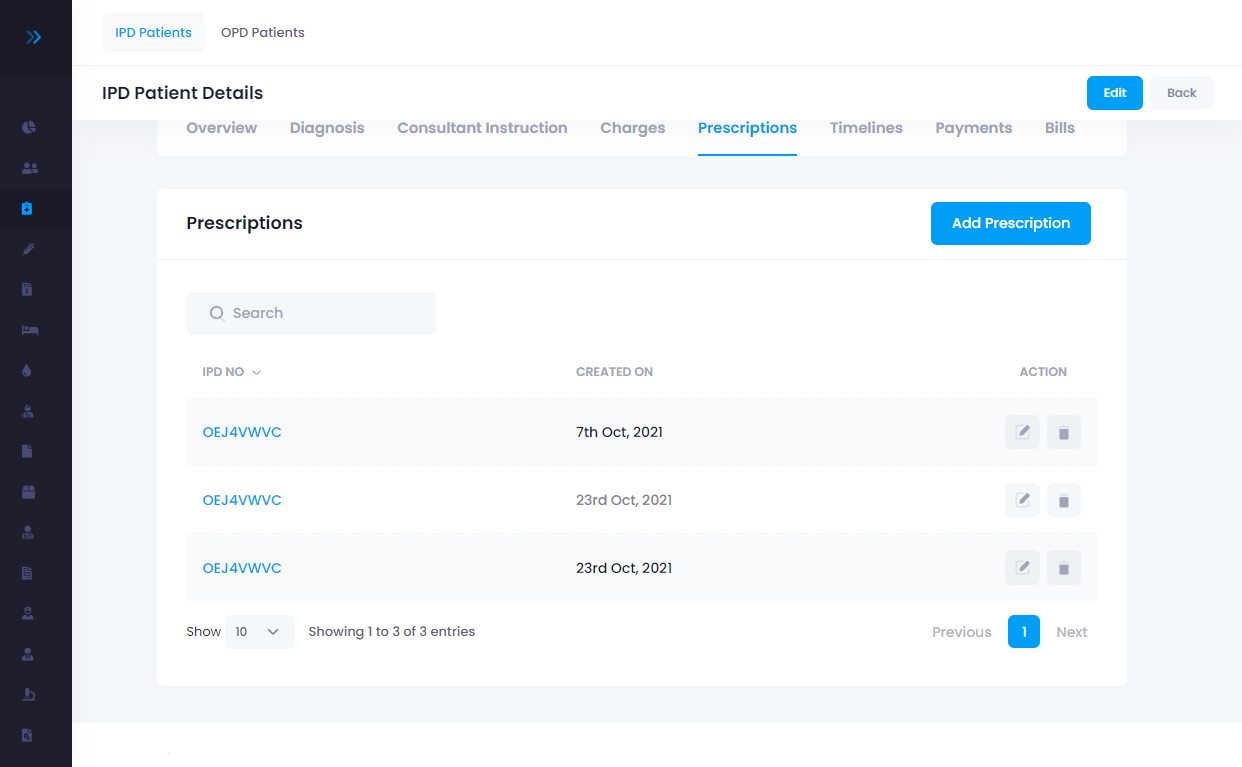Delete the last prescription row

[x=1063, y=568]
